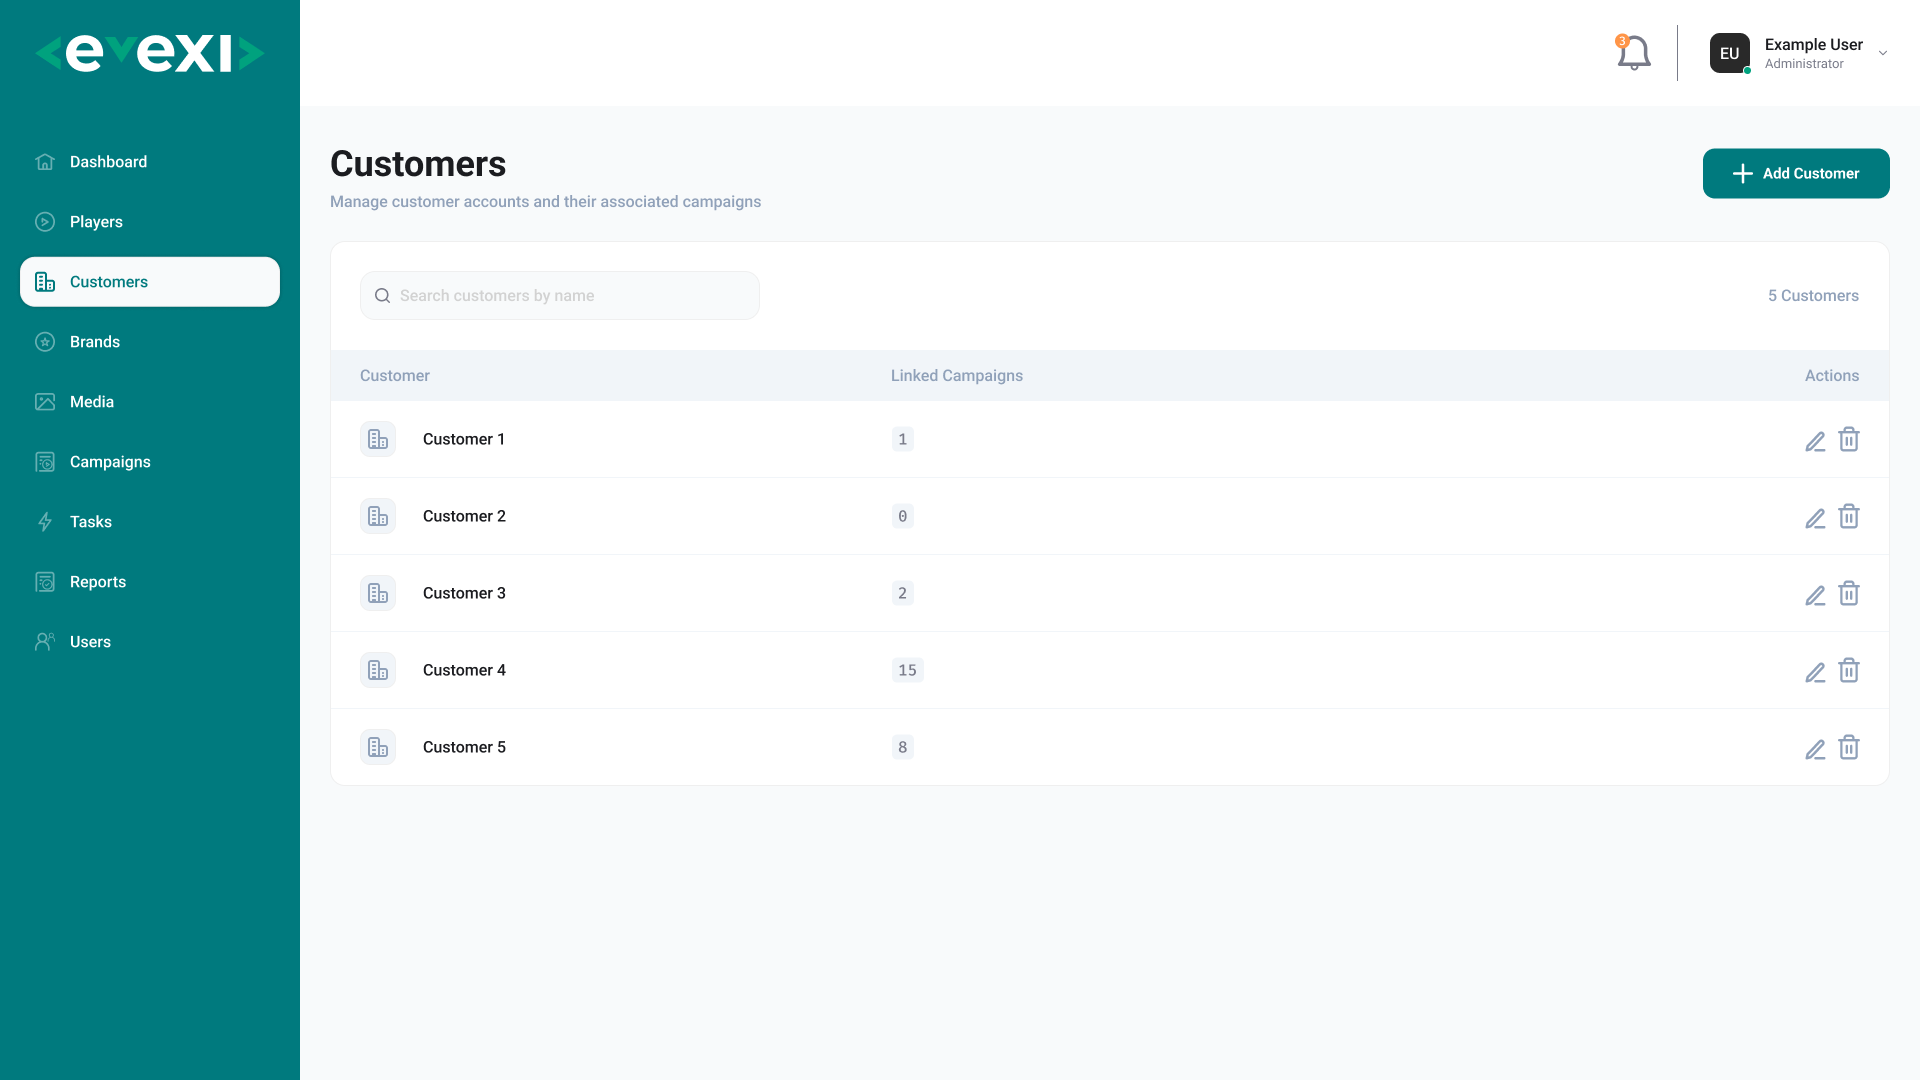This screenshot has height=1080, width=1920.
Task: Expand the Example User account dropdown
Action: [x=1883, y=53]
